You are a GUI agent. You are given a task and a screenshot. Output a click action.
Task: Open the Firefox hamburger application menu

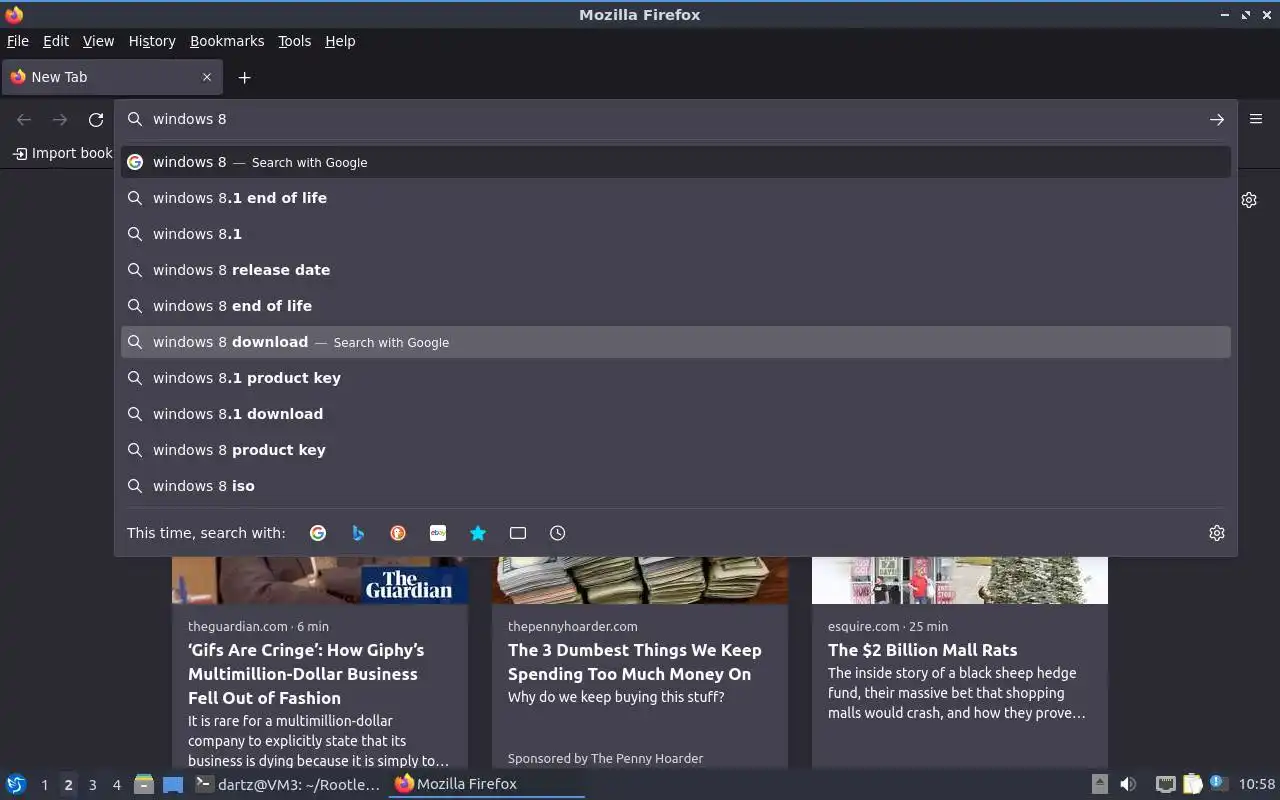coord(1256,119)
